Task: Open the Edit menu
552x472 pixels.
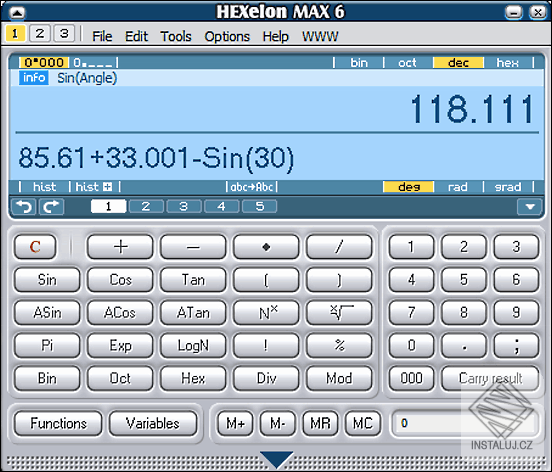Action: click(136, 36)
